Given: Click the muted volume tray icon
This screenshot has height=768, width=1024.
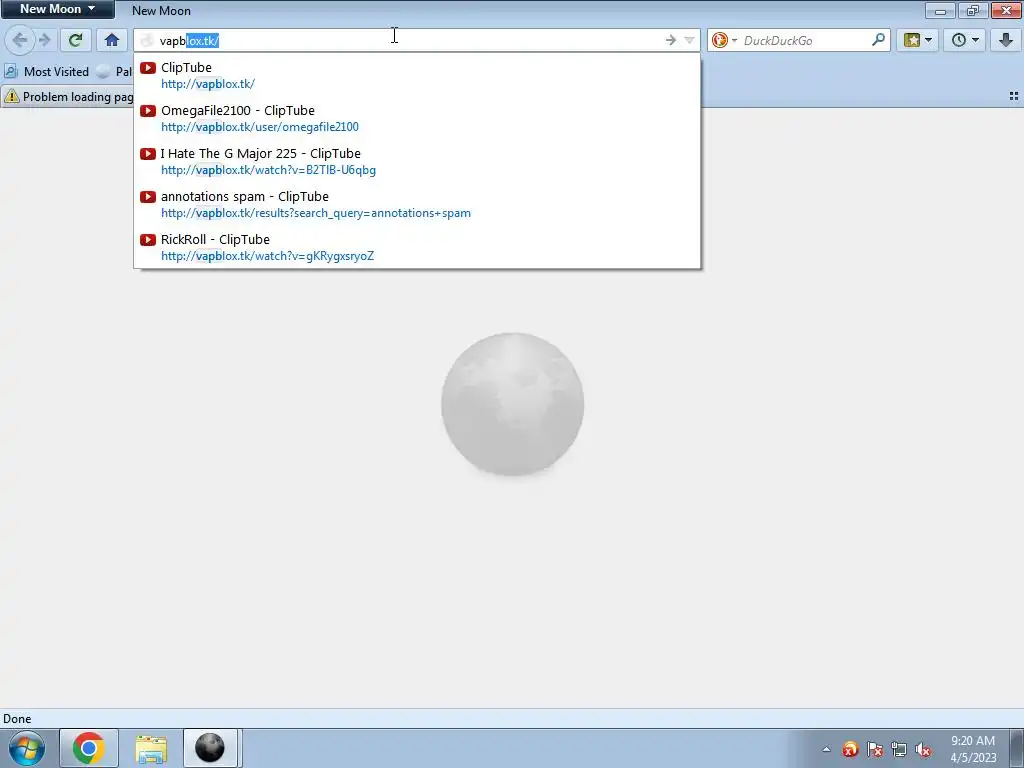Looking at the screenshot, I should coord(923,749).
